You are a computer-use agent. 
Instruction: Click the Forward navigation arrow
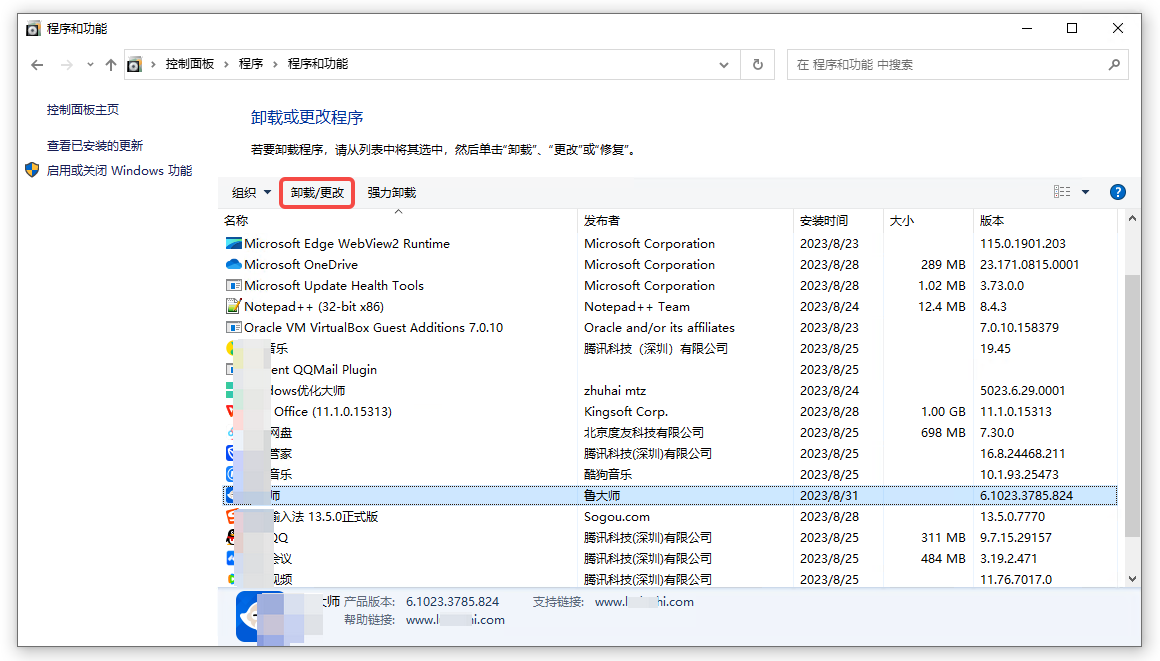pyautogui.click(x=67, y=65)
